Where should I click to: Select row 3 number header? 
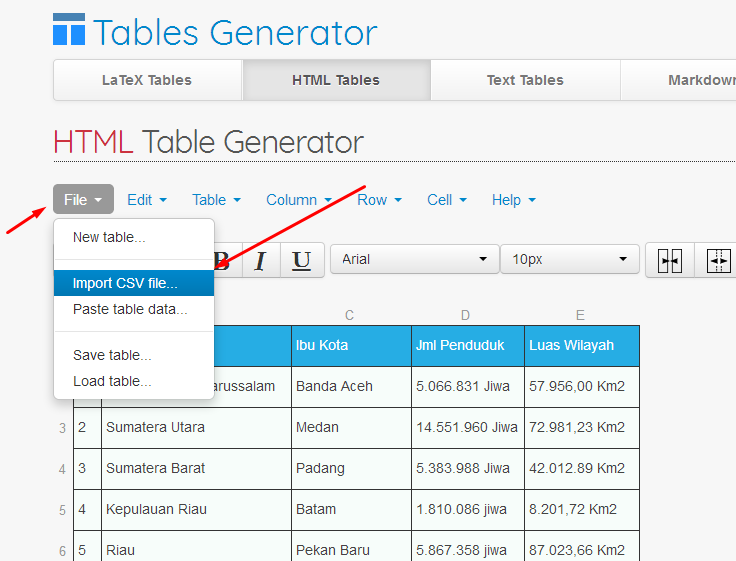pyautogui.click(x=62, y=428)
